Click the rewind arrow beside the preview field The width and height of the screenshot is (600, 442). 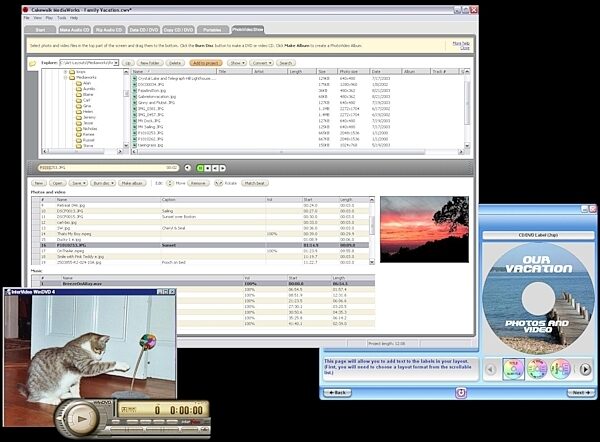pos(188,168)
